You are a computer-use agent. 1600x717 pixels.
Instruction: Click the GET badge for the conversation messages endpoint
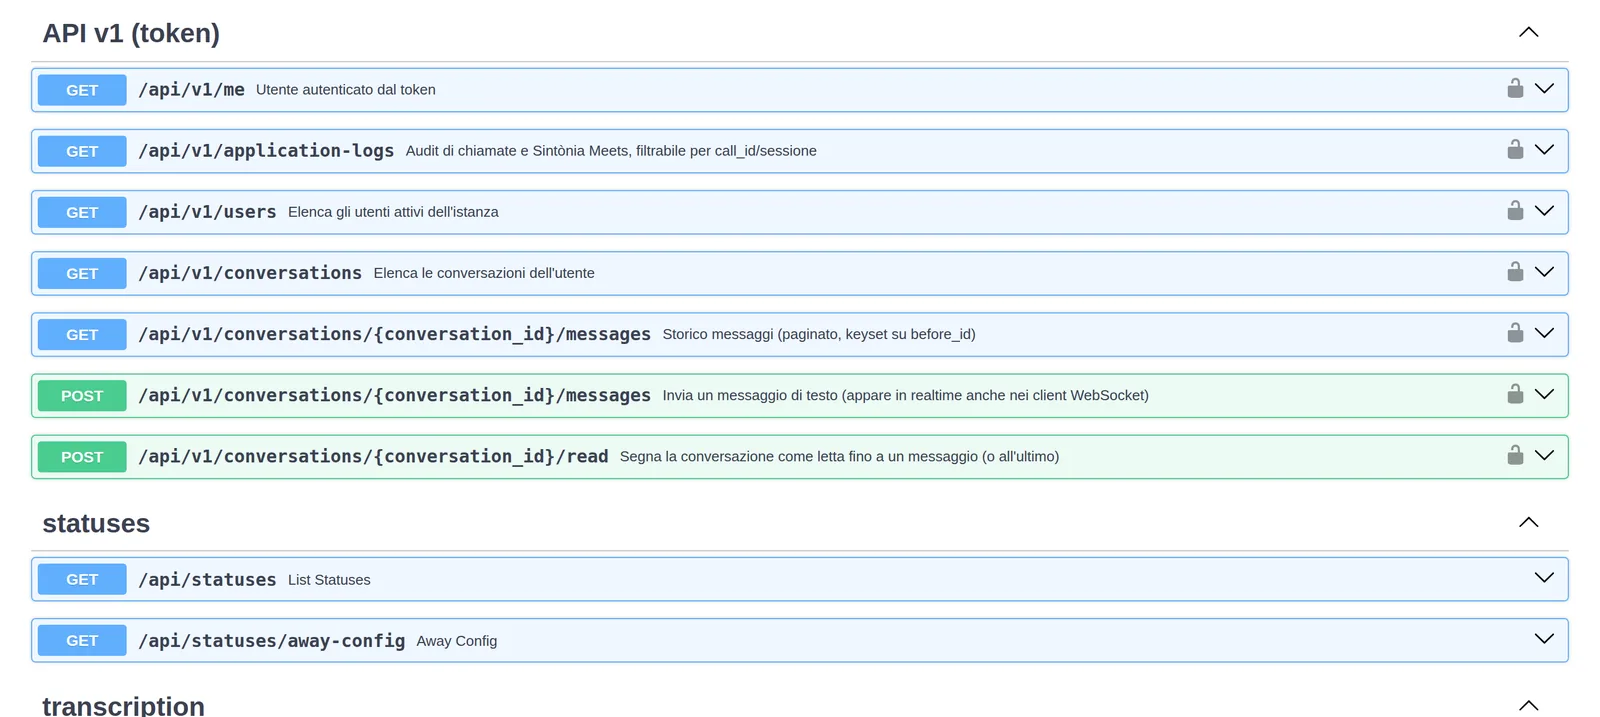tap(82, 334)
